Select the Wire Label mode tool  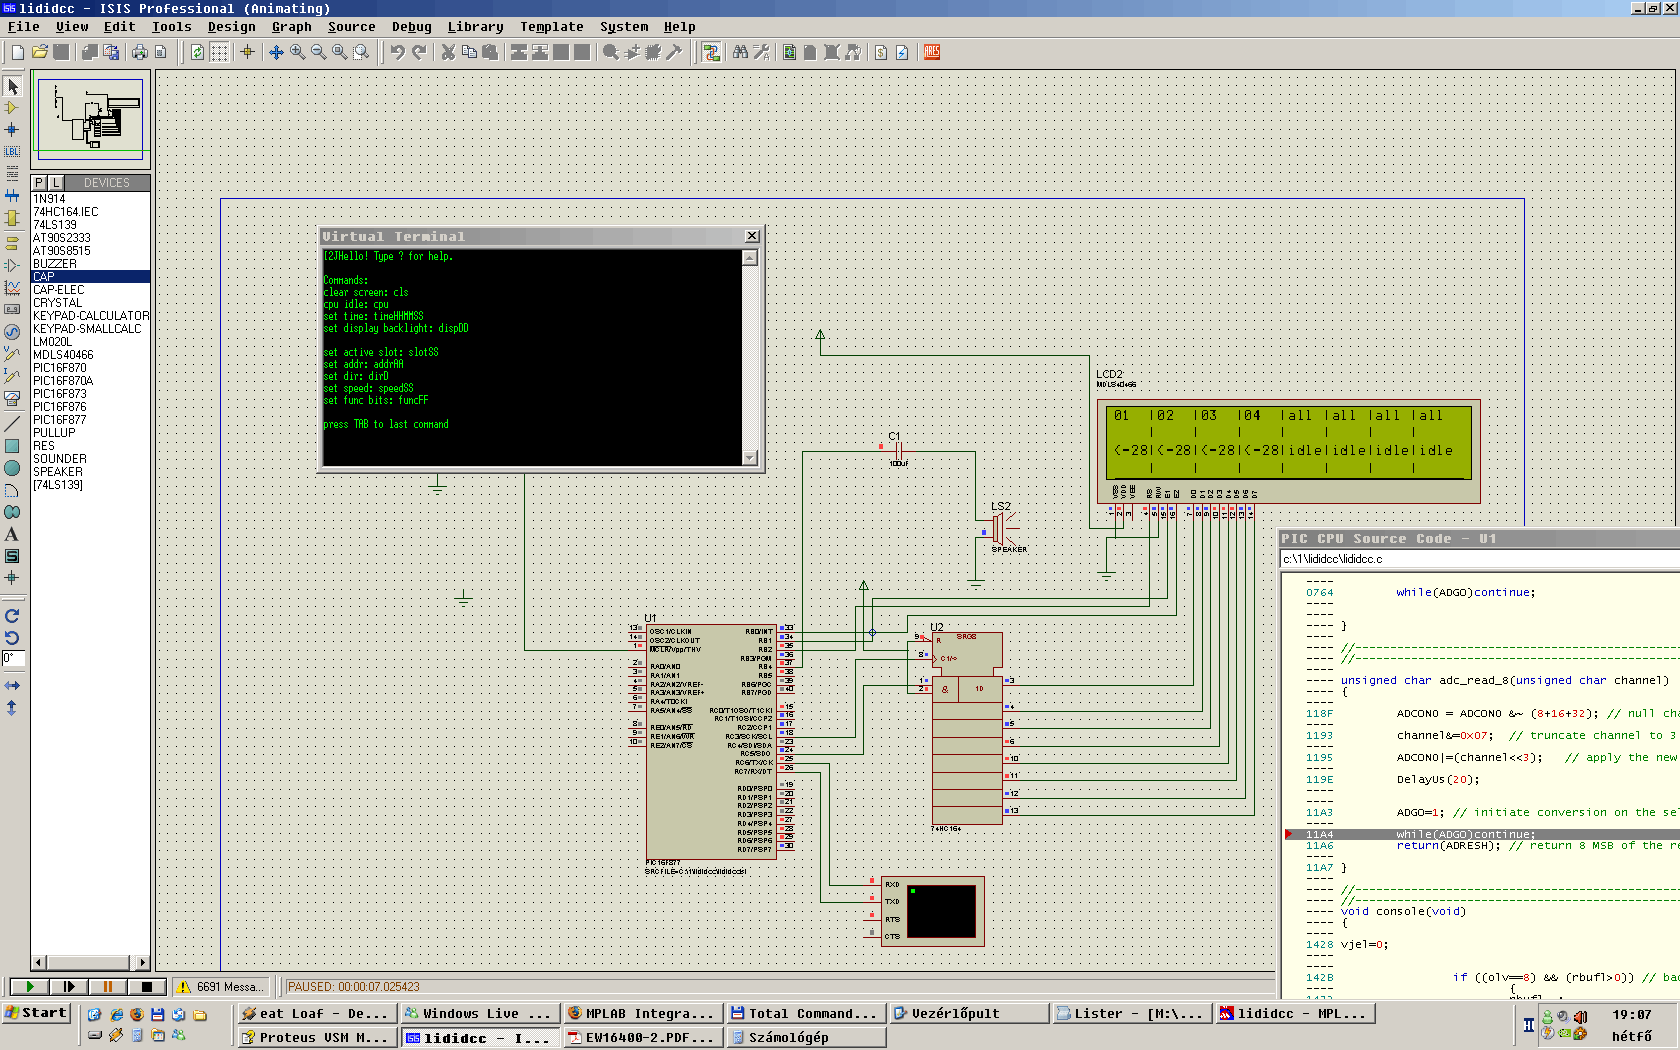tap(12, 152)
